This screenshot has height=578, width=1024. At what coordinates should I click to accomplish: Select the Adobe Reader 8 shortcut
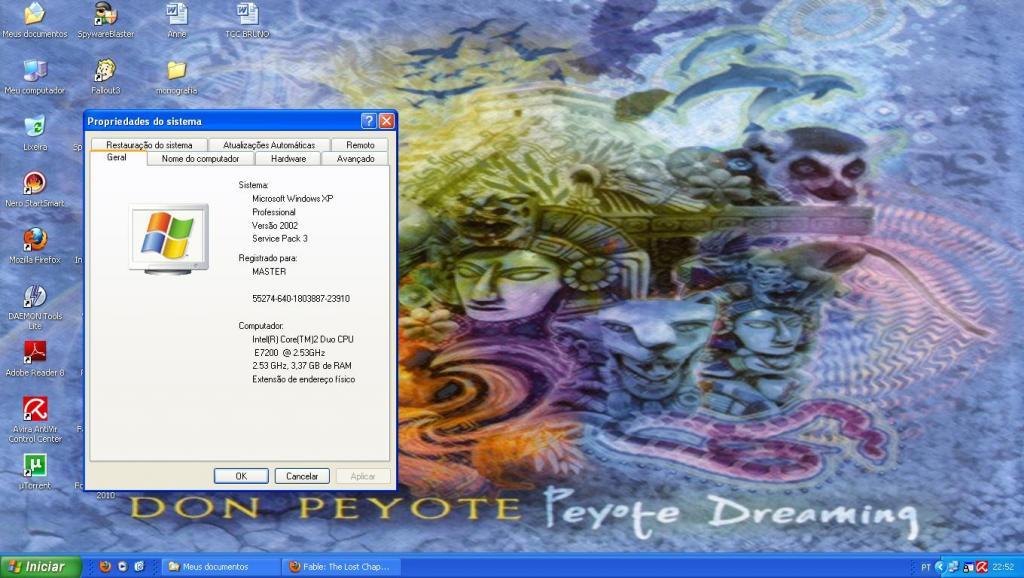click(35, 359)
